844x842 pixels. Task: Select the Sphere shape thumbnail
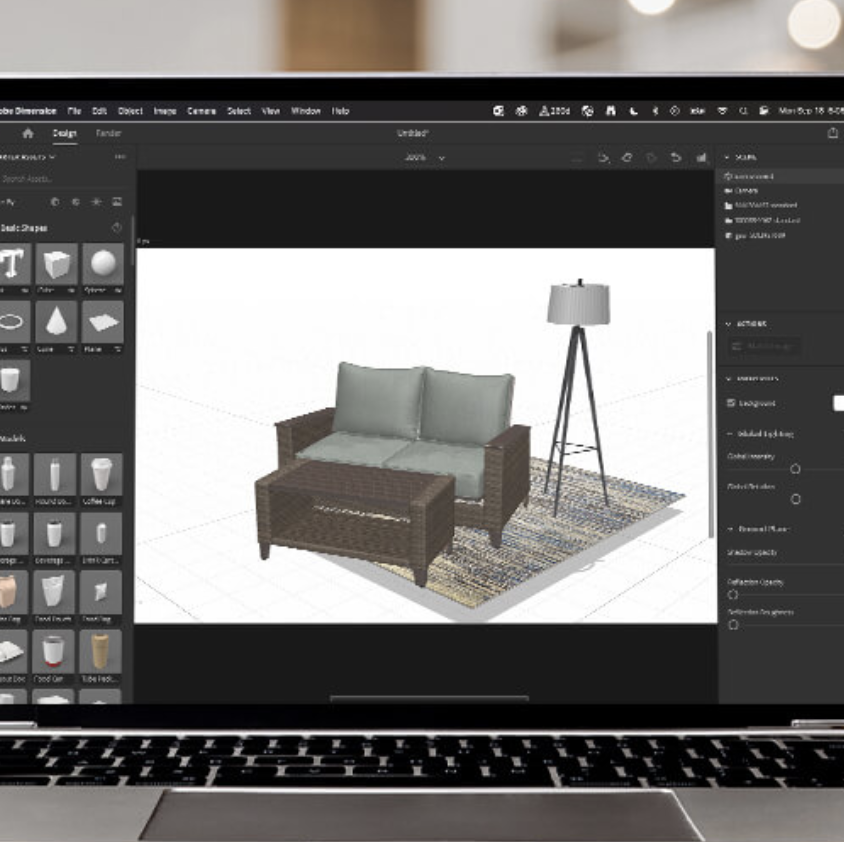tap(103, 264)
